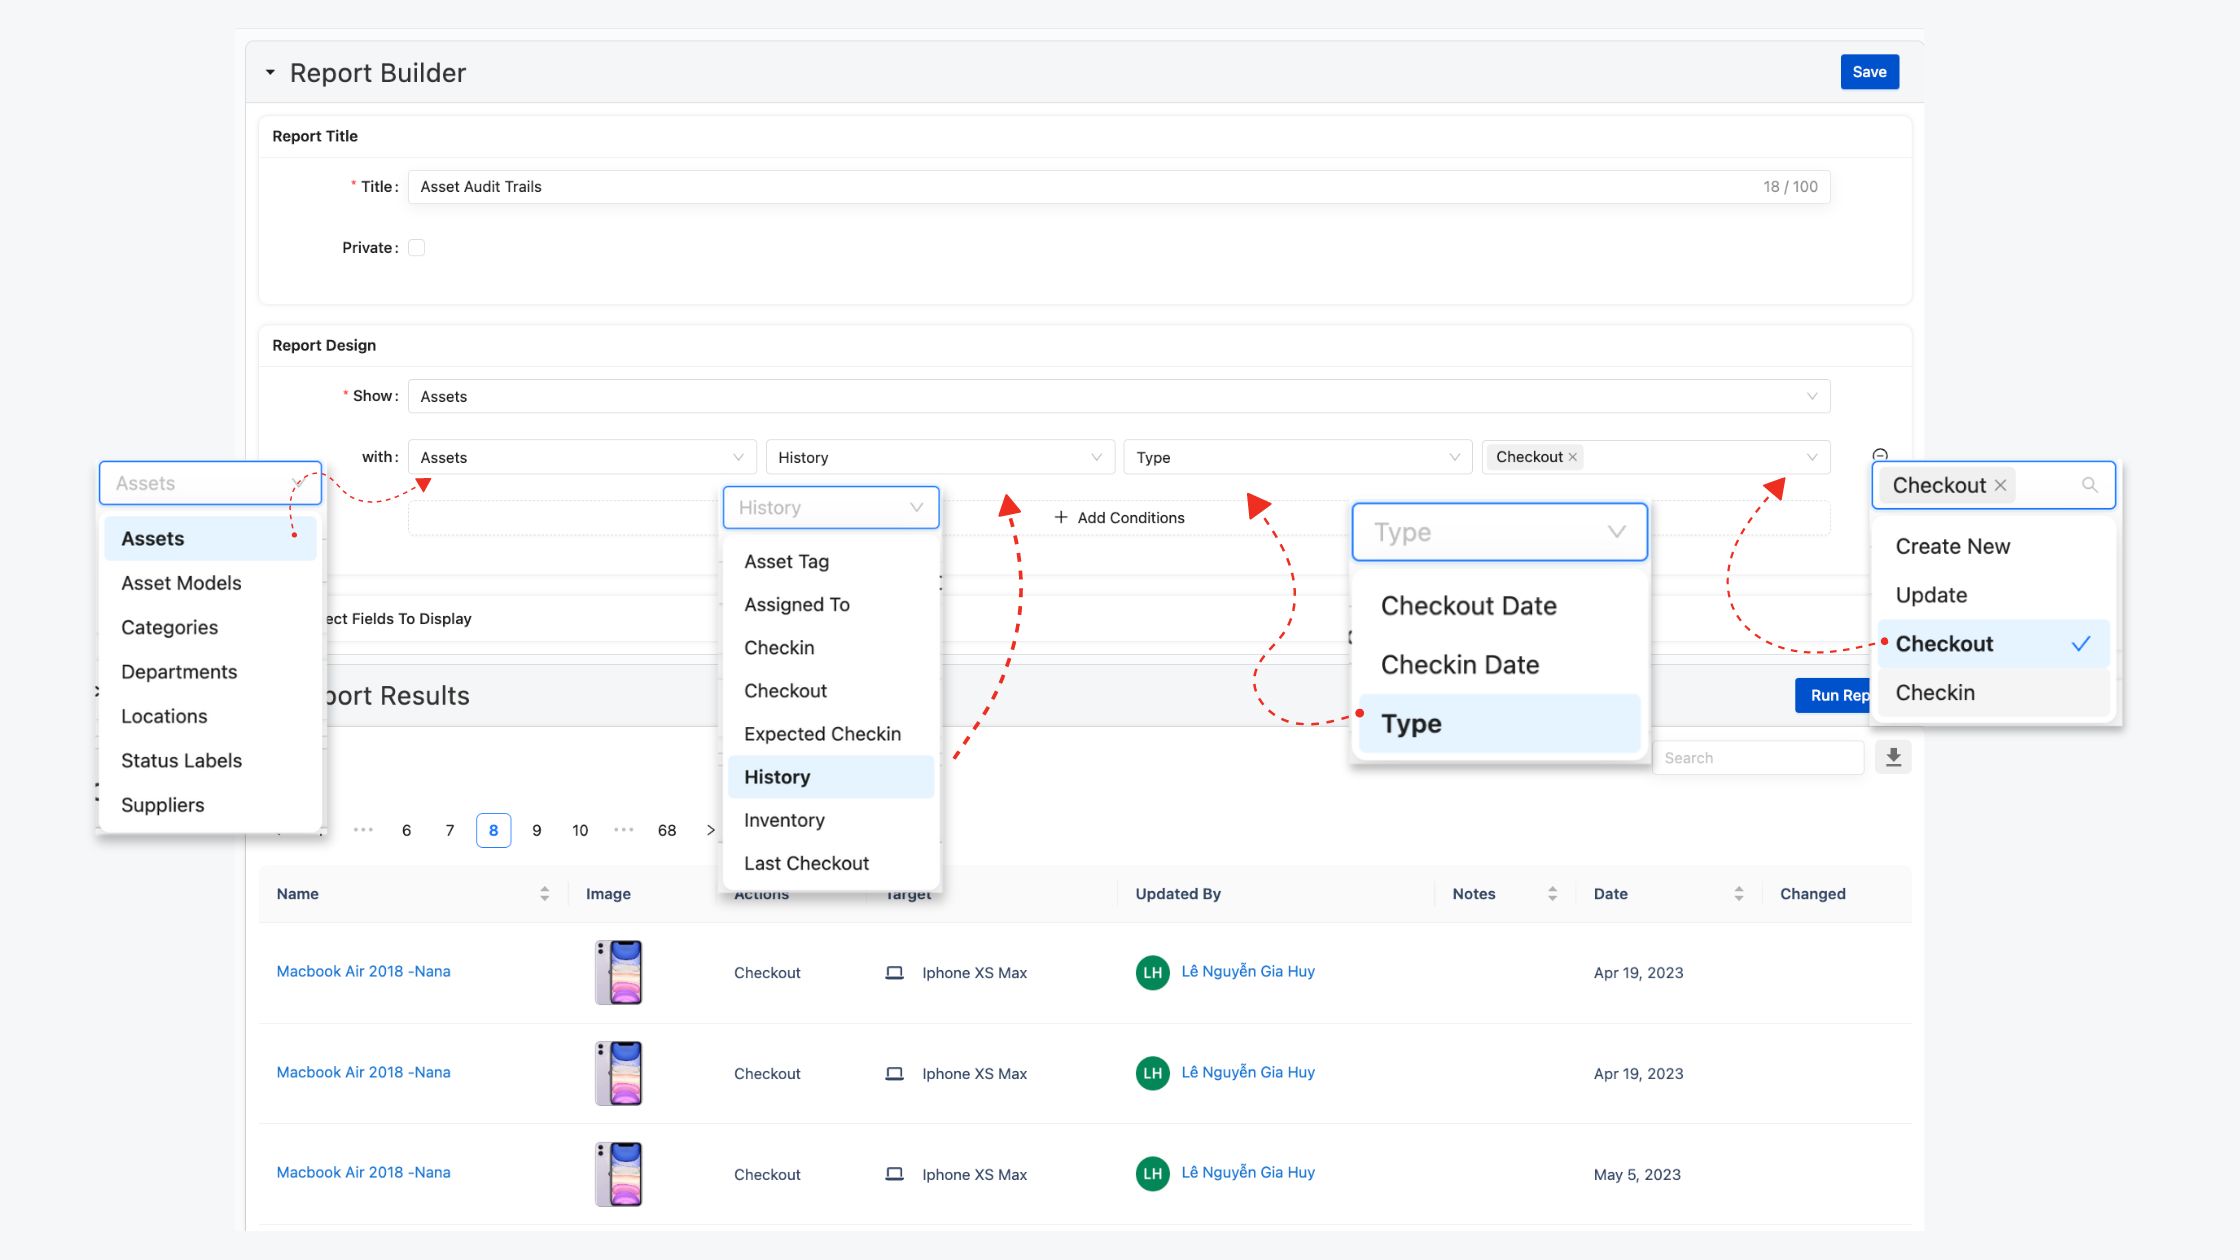2240x1260 pixels.
Task: Click Add Conditions
Action: click(1118, 518)
